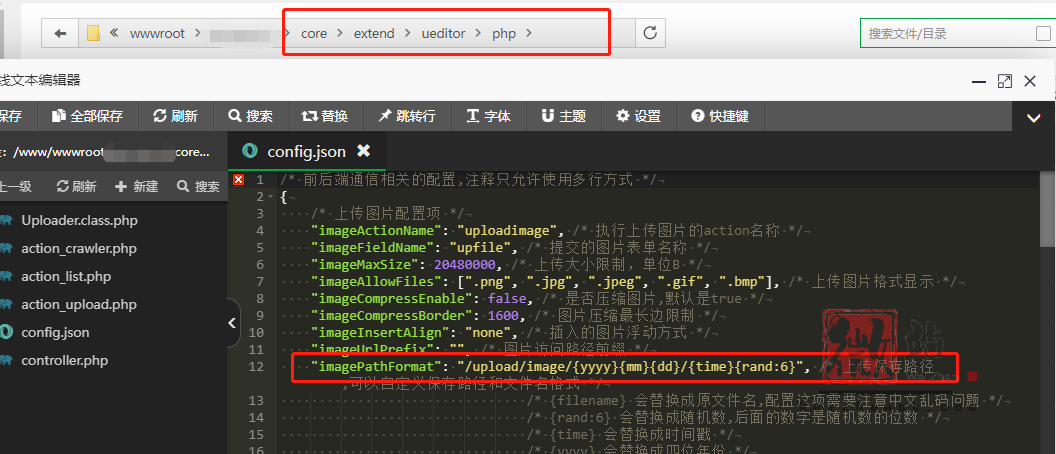1056x454 pixels.
Task: Open the extend breadcrumb folder
Action: click(x=374, y=33)
